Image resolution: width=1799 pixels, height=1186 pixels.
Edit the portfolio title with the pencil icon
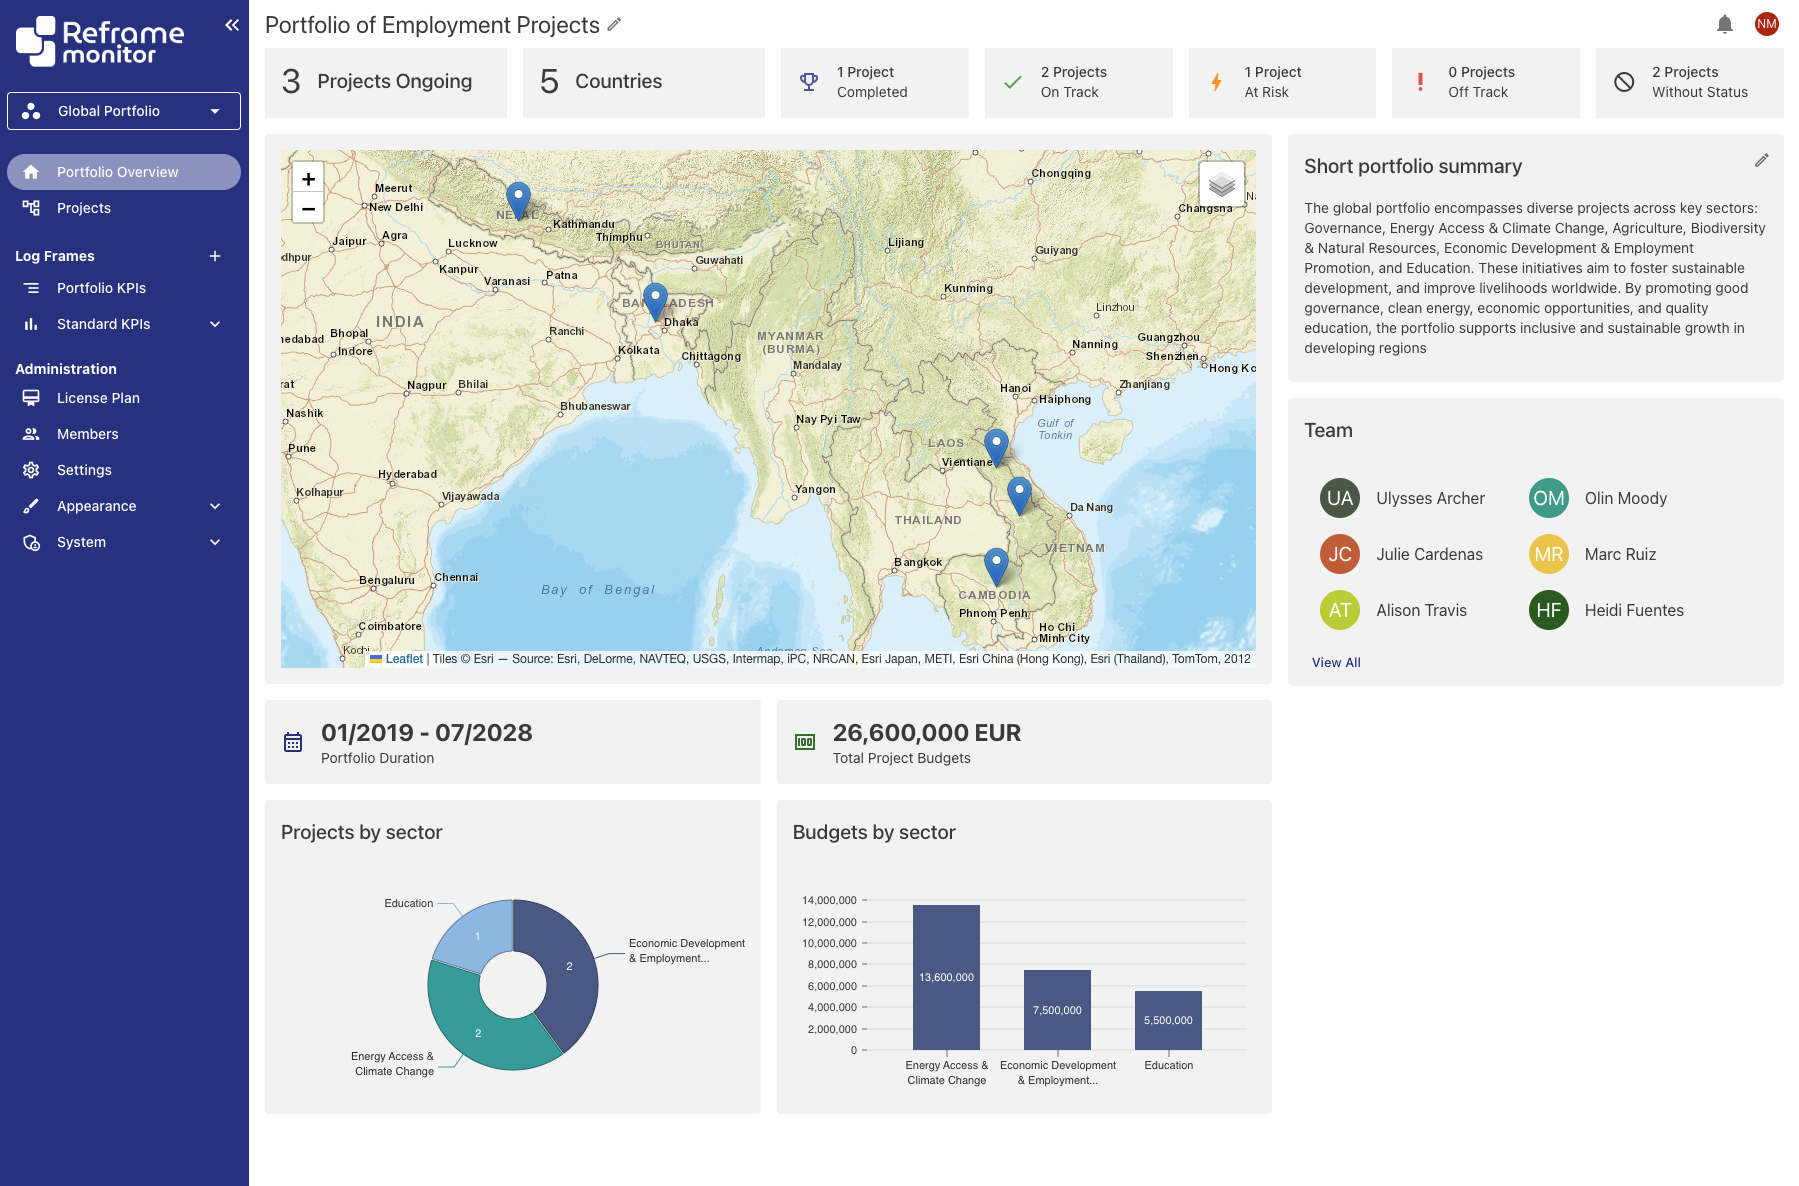coord(613,24)
